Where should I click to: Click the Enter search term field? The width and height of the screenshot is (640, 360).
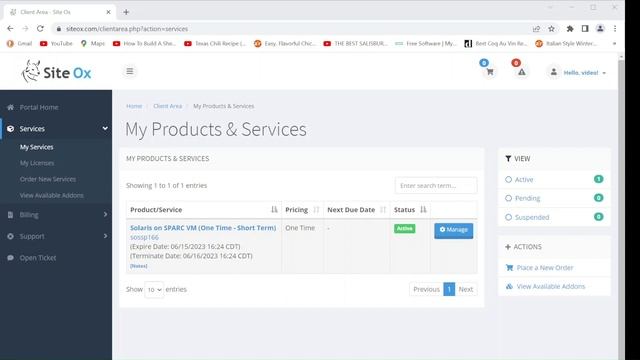coord(436,186)
